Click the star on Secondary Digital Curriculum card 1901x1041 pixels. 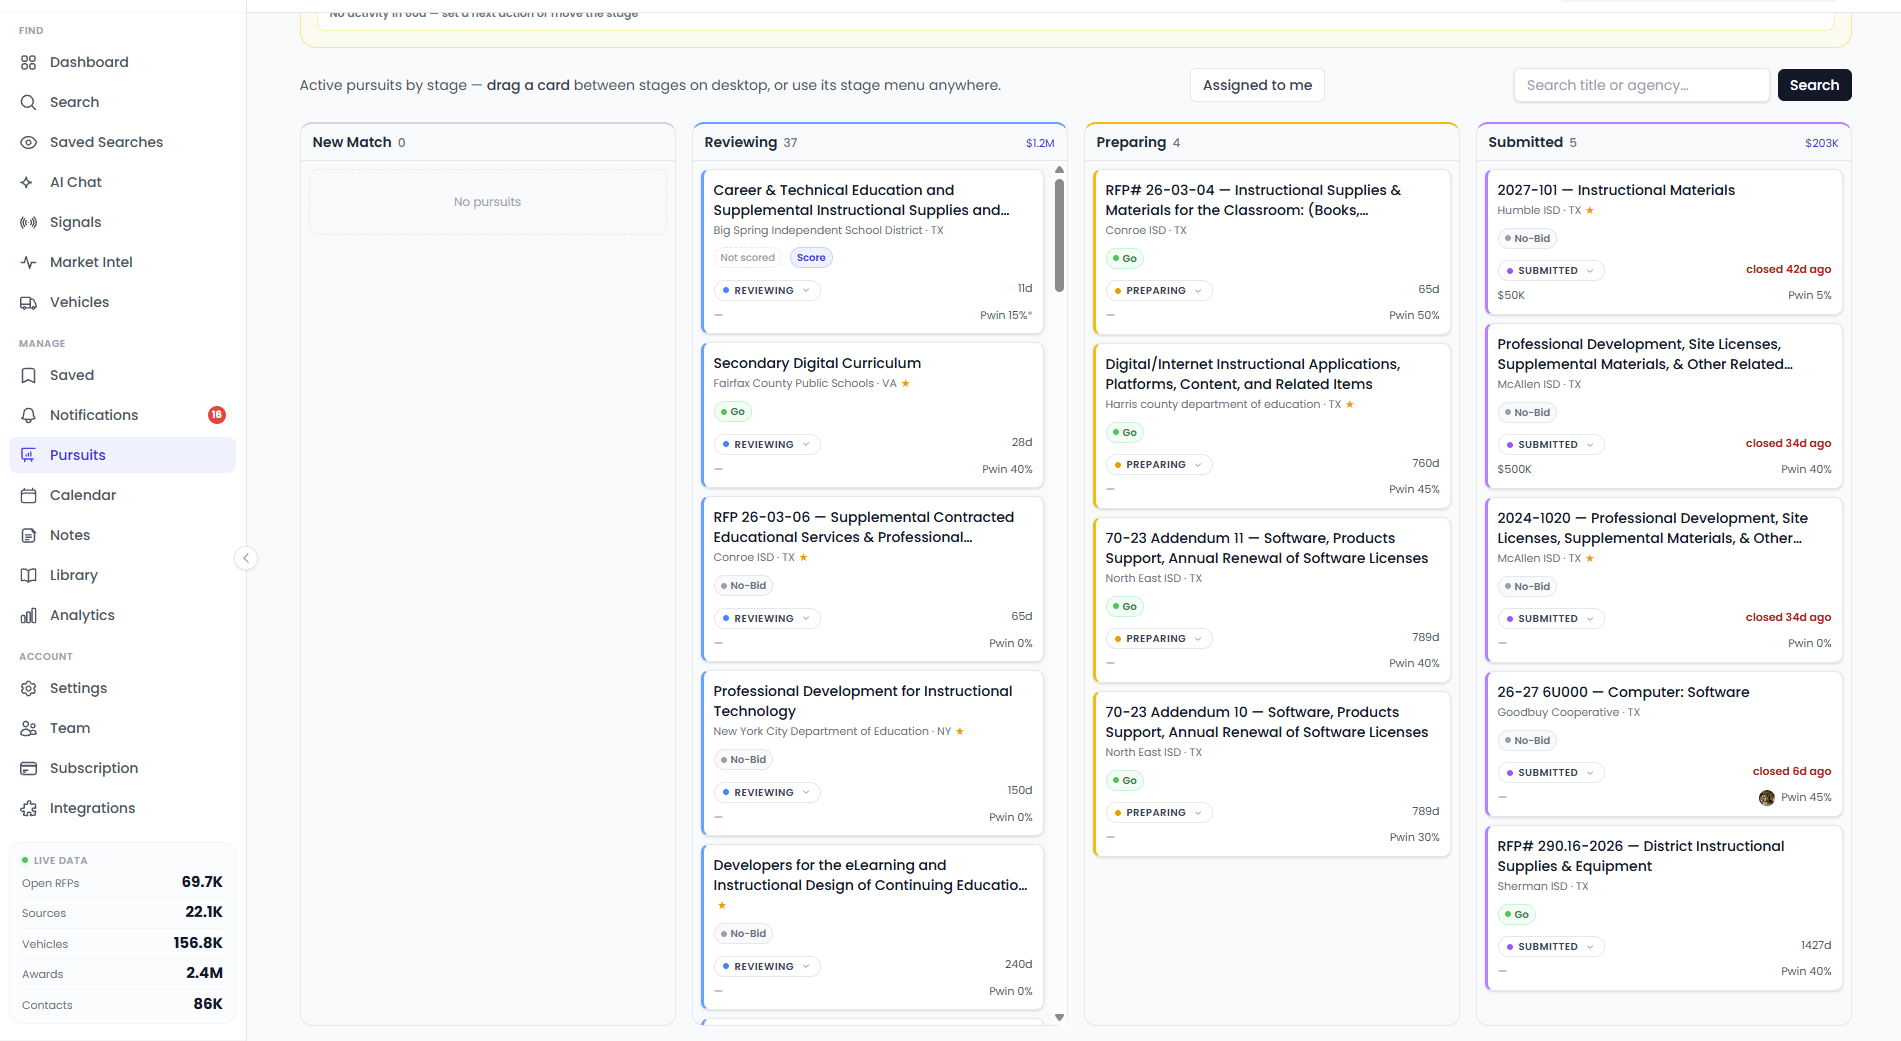pos(906,383)
